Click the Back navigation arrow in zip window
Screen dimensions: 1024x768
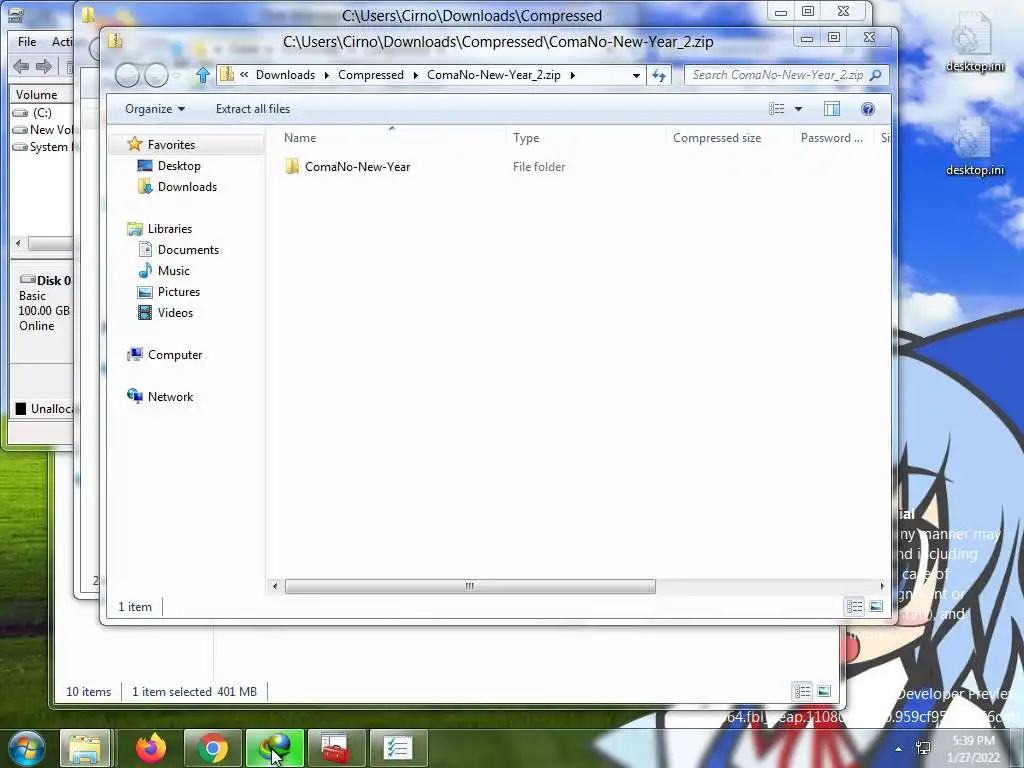[127, 76]
